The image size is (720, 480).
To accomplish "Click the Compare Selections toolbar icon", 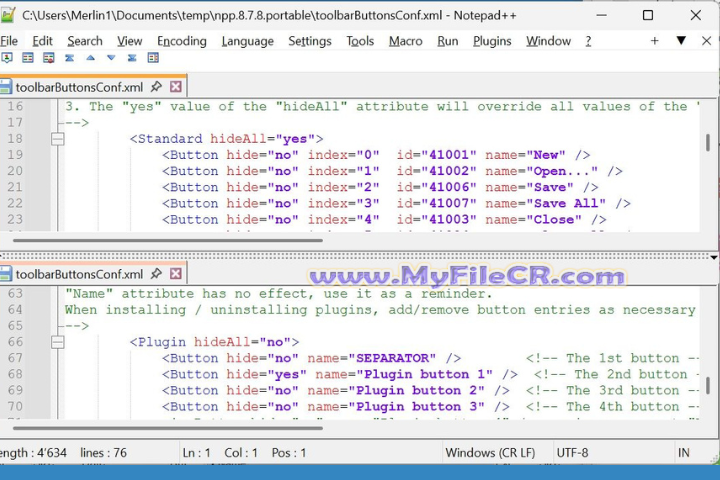I will click(49, 58).
